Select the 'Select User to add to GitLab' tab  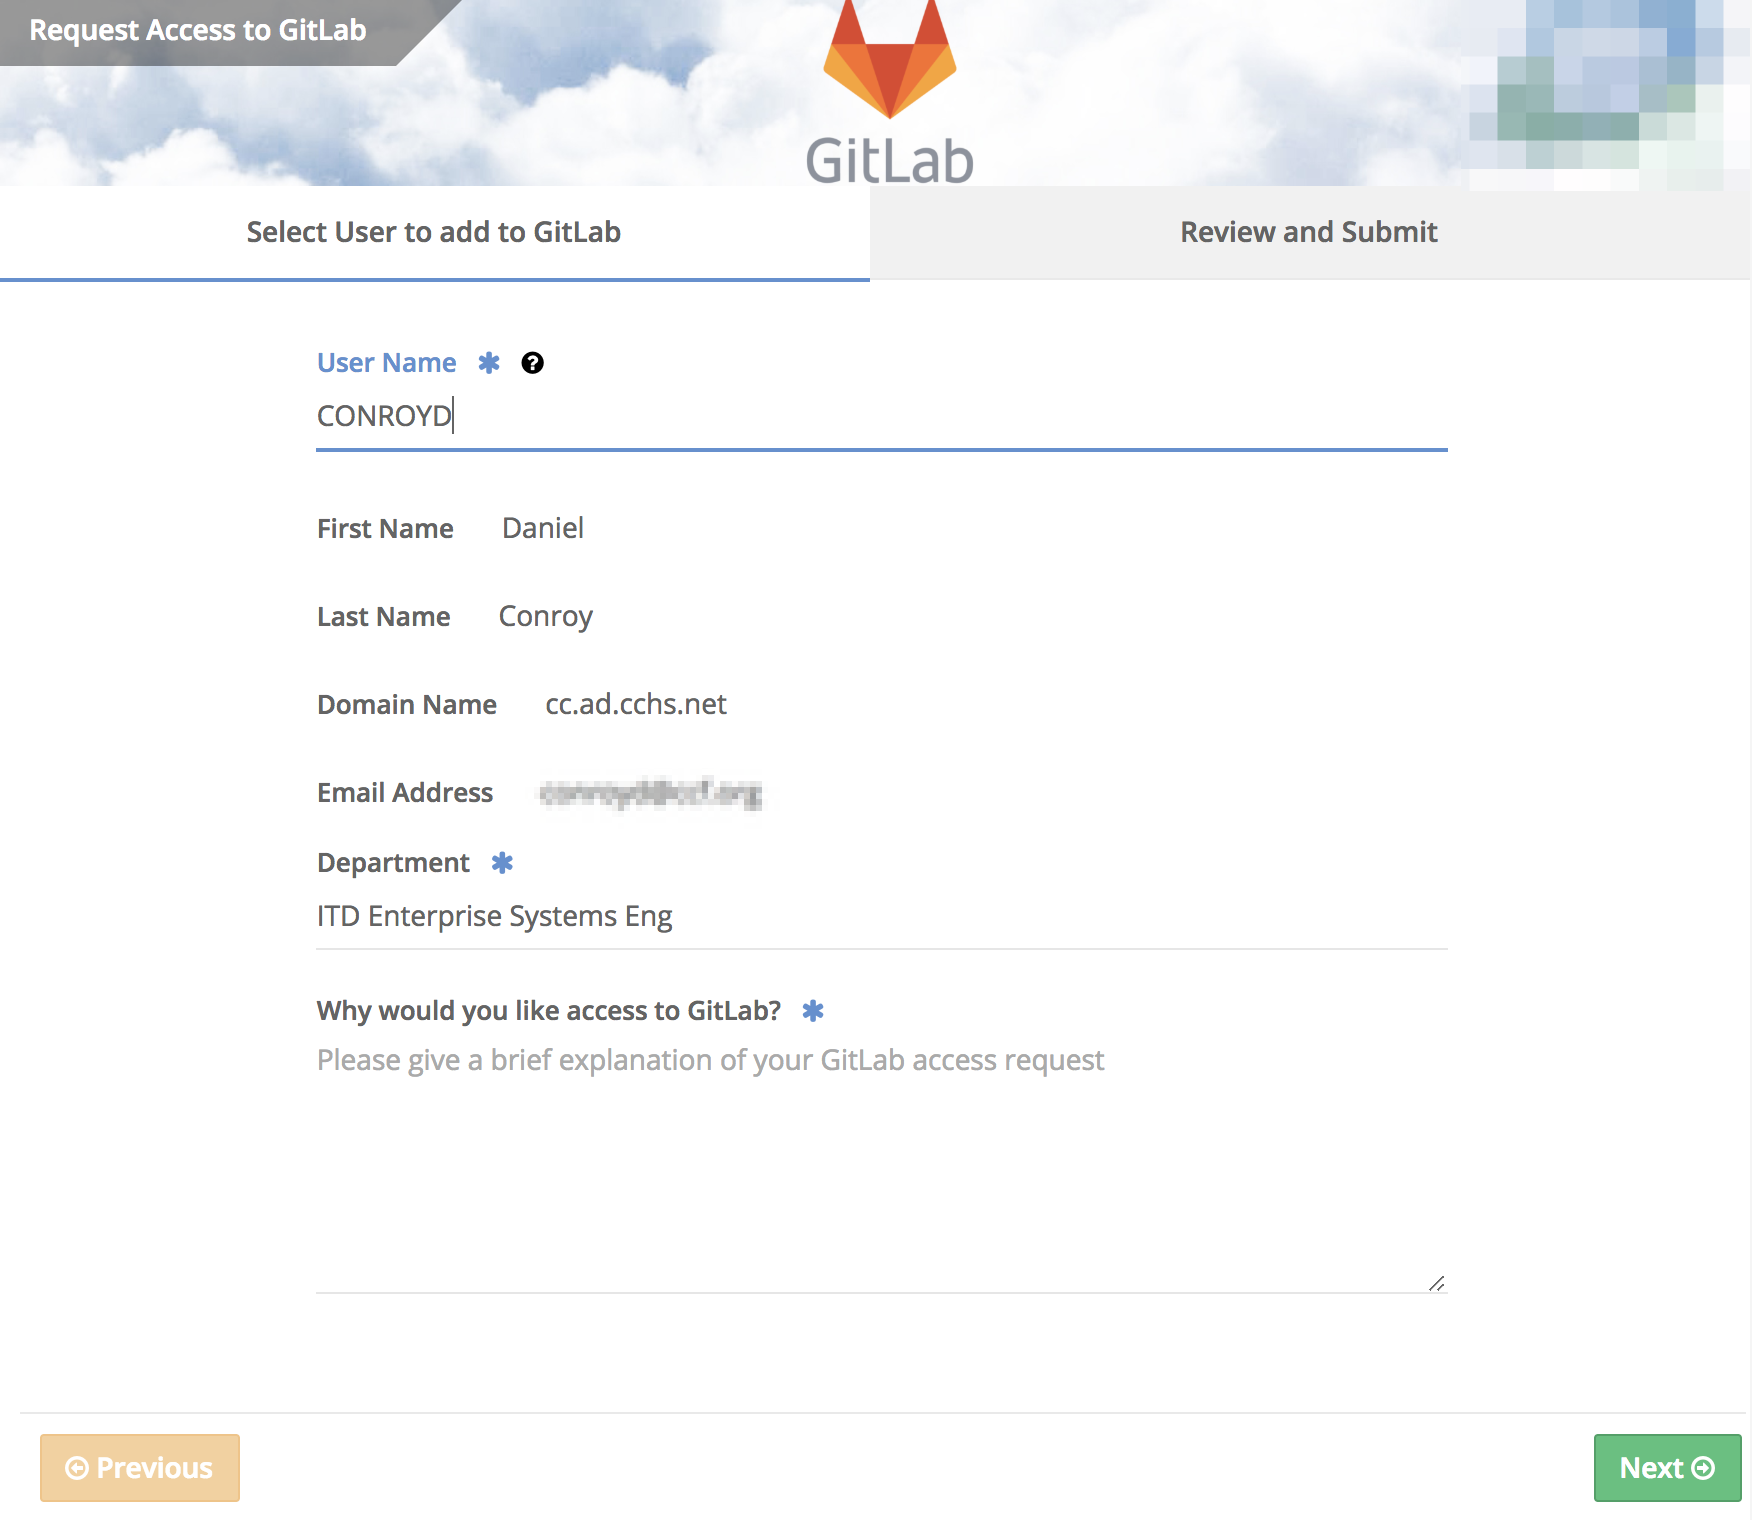point(434,232)
